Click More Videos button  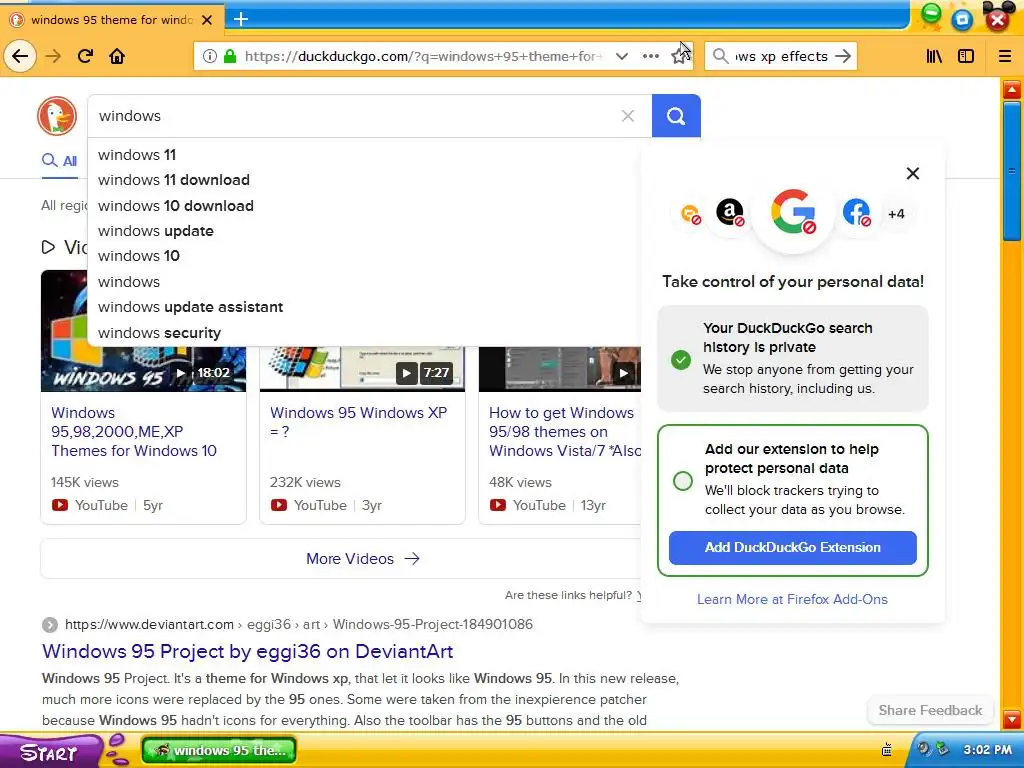click(362, 559)
